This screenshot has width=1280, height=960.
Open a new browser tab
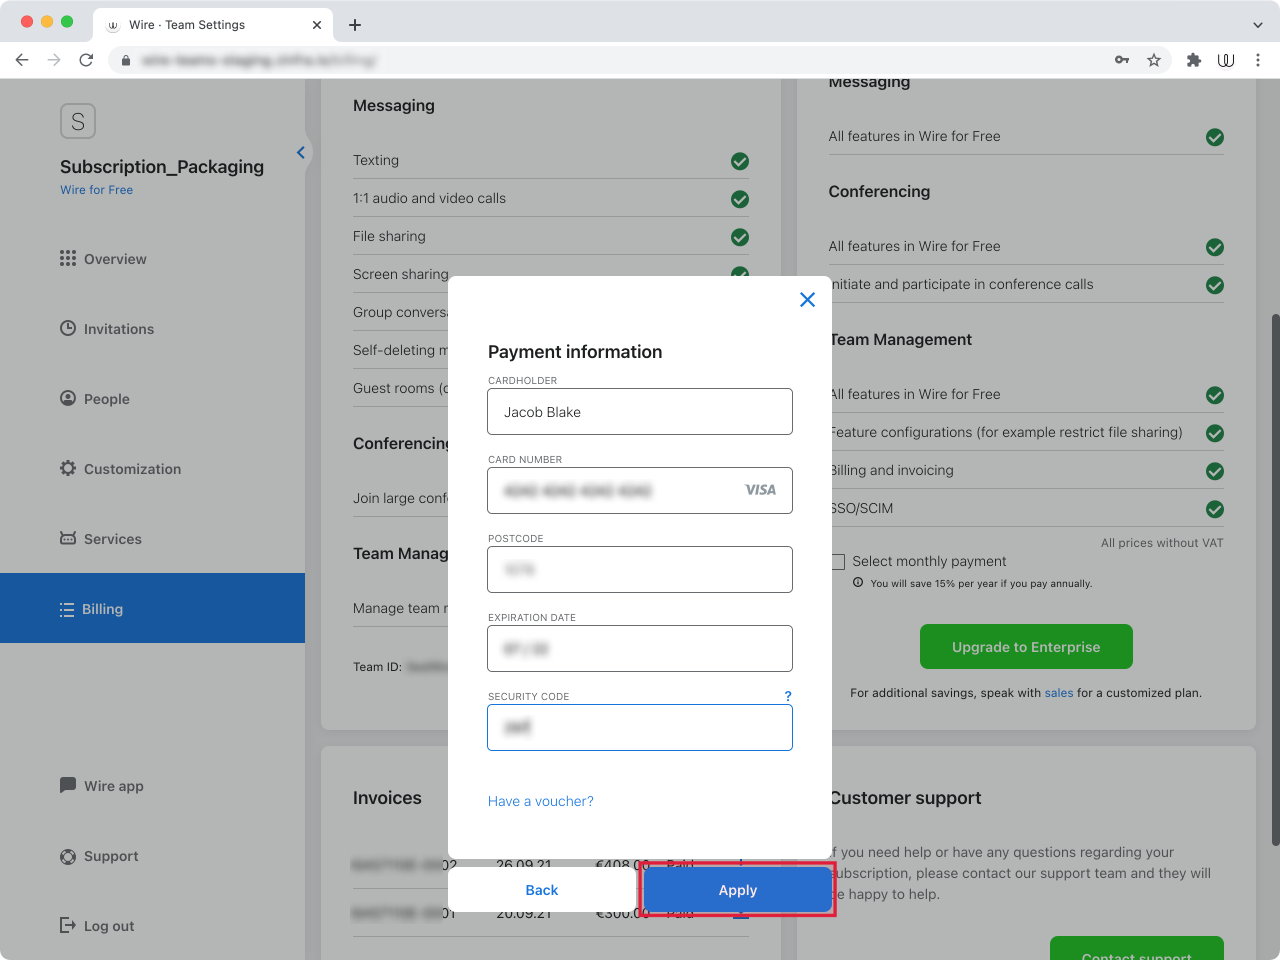tap(355, 25)
